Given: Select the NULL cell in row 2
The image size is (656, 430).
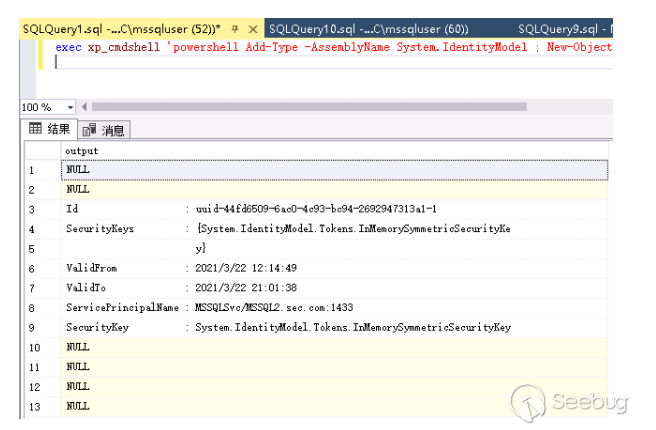Looking at the screenshot, I should pyautogui.click(x=334, y=190).
